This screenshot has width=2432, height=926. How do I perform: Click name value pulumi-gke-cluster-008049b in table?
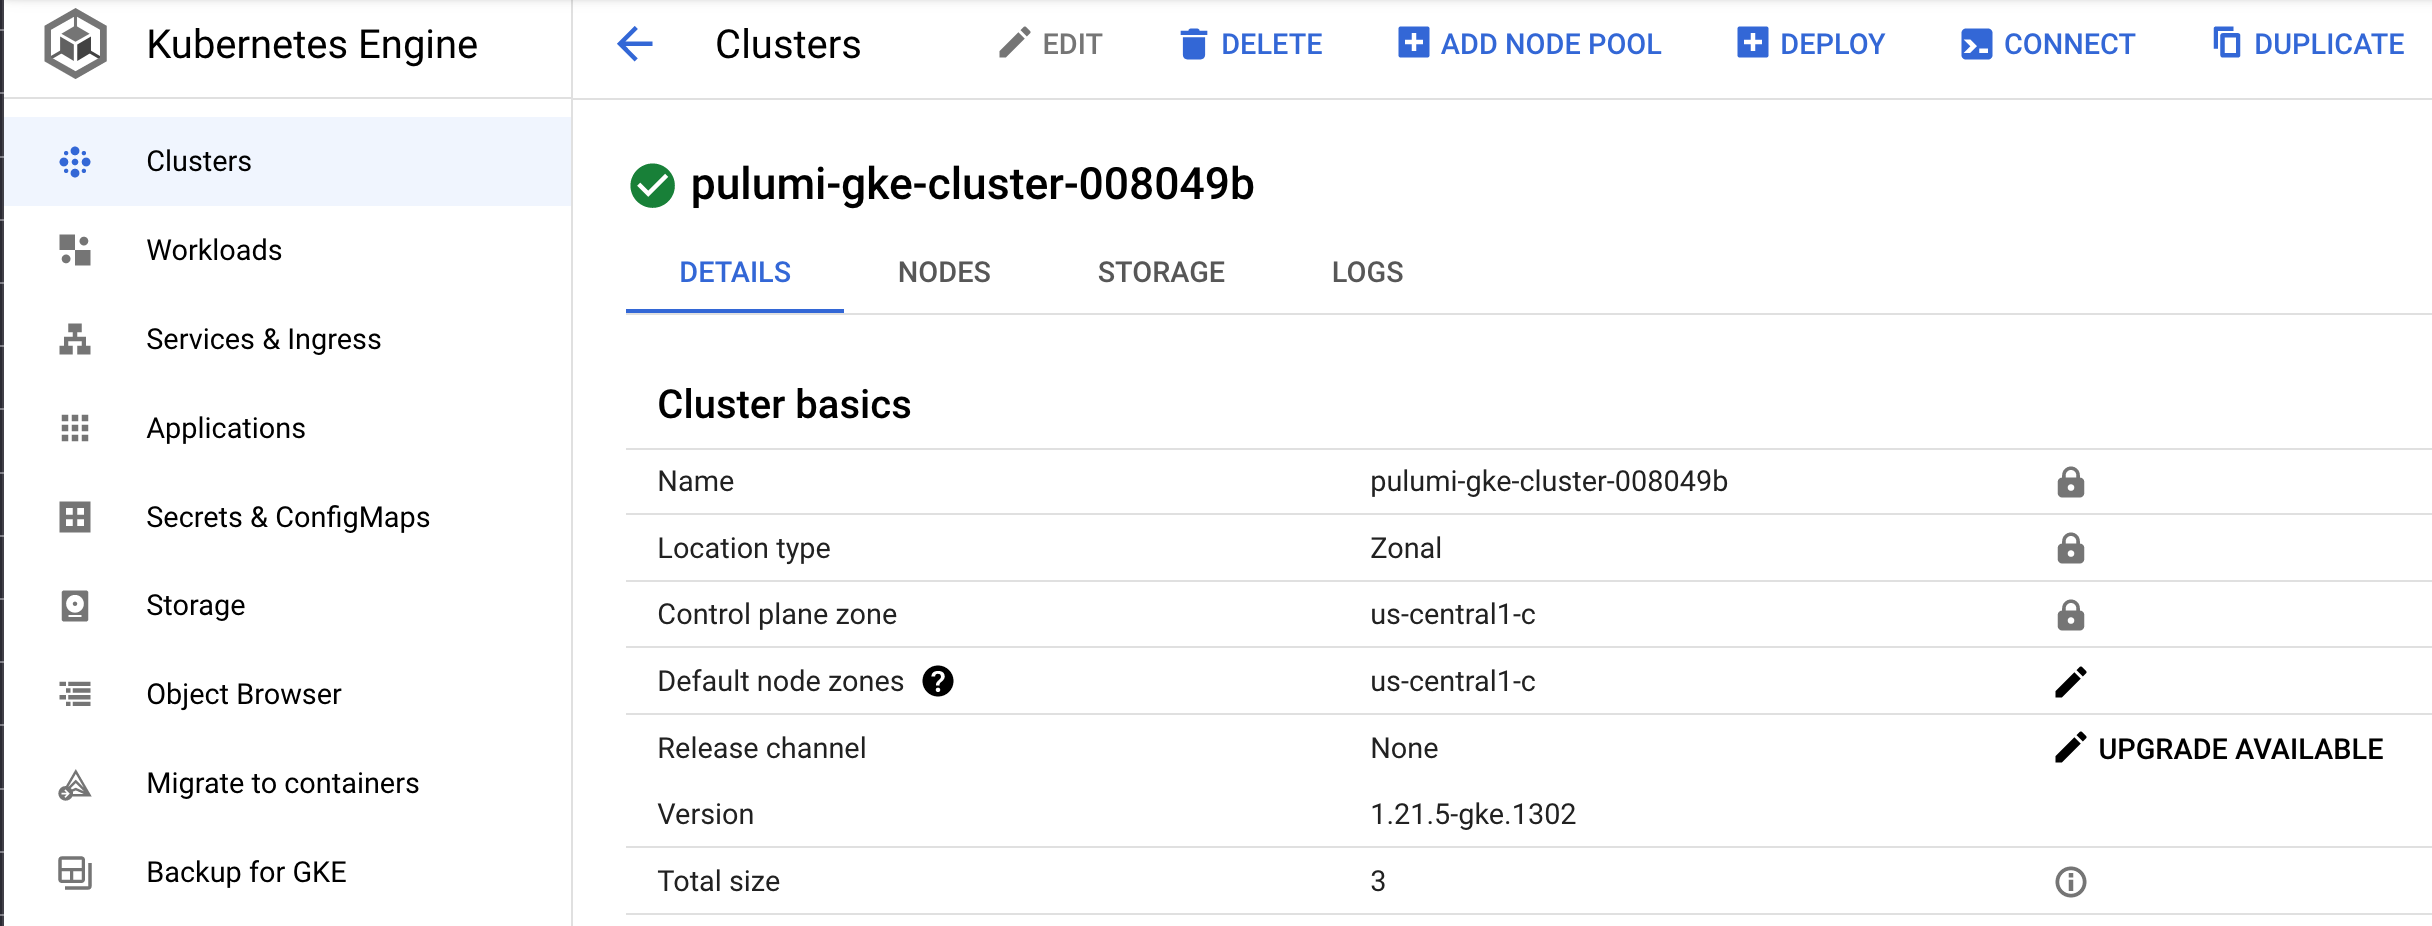(1548, 482)
